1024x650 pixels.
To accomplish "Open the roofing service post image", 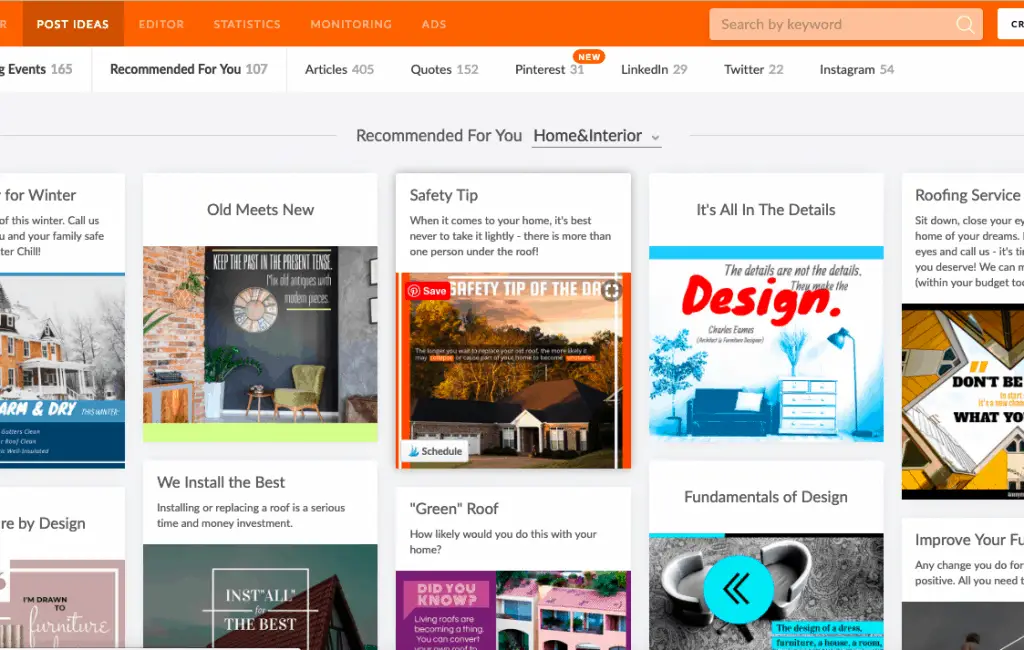I will tap(963, 401).
